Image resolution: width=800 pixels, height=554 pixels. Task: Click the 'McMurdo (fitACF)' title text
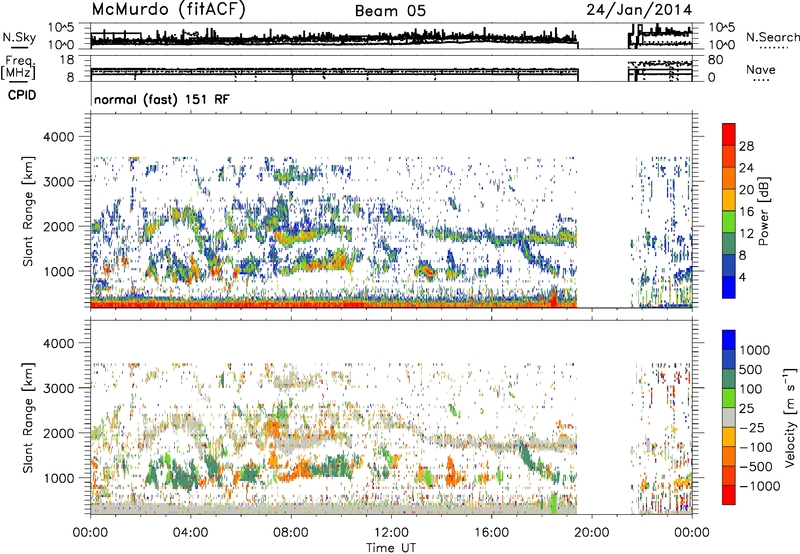168,10
